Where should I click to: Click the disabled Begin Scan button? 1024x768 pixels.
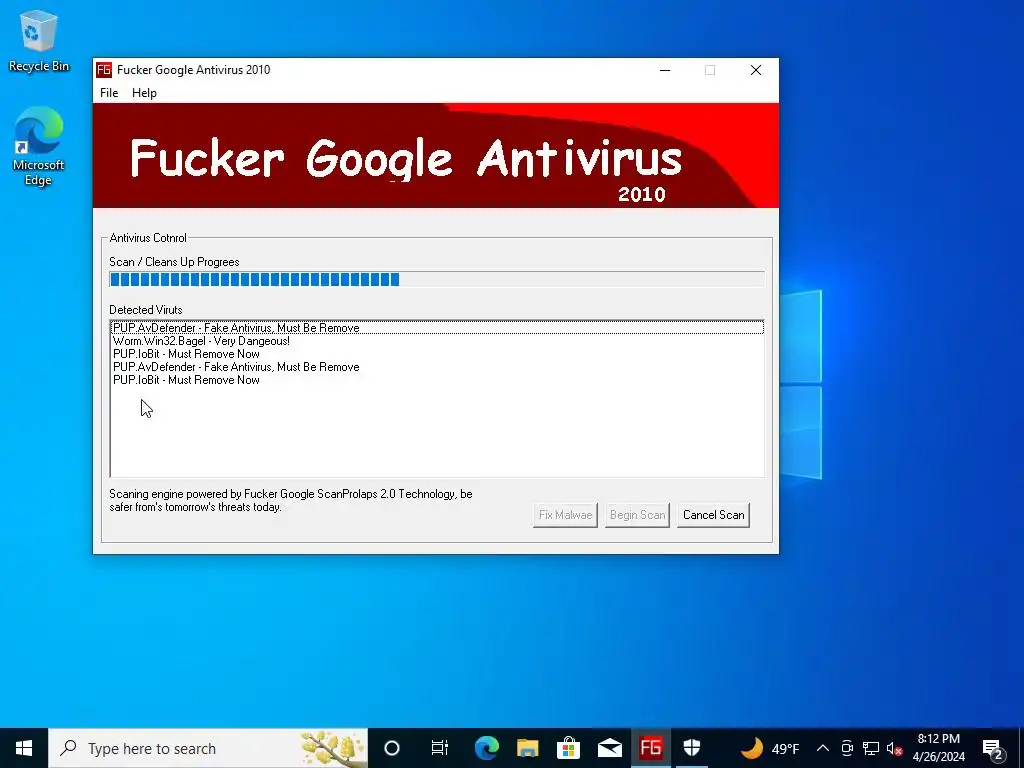pyautogui.click(x=637, y=515)
